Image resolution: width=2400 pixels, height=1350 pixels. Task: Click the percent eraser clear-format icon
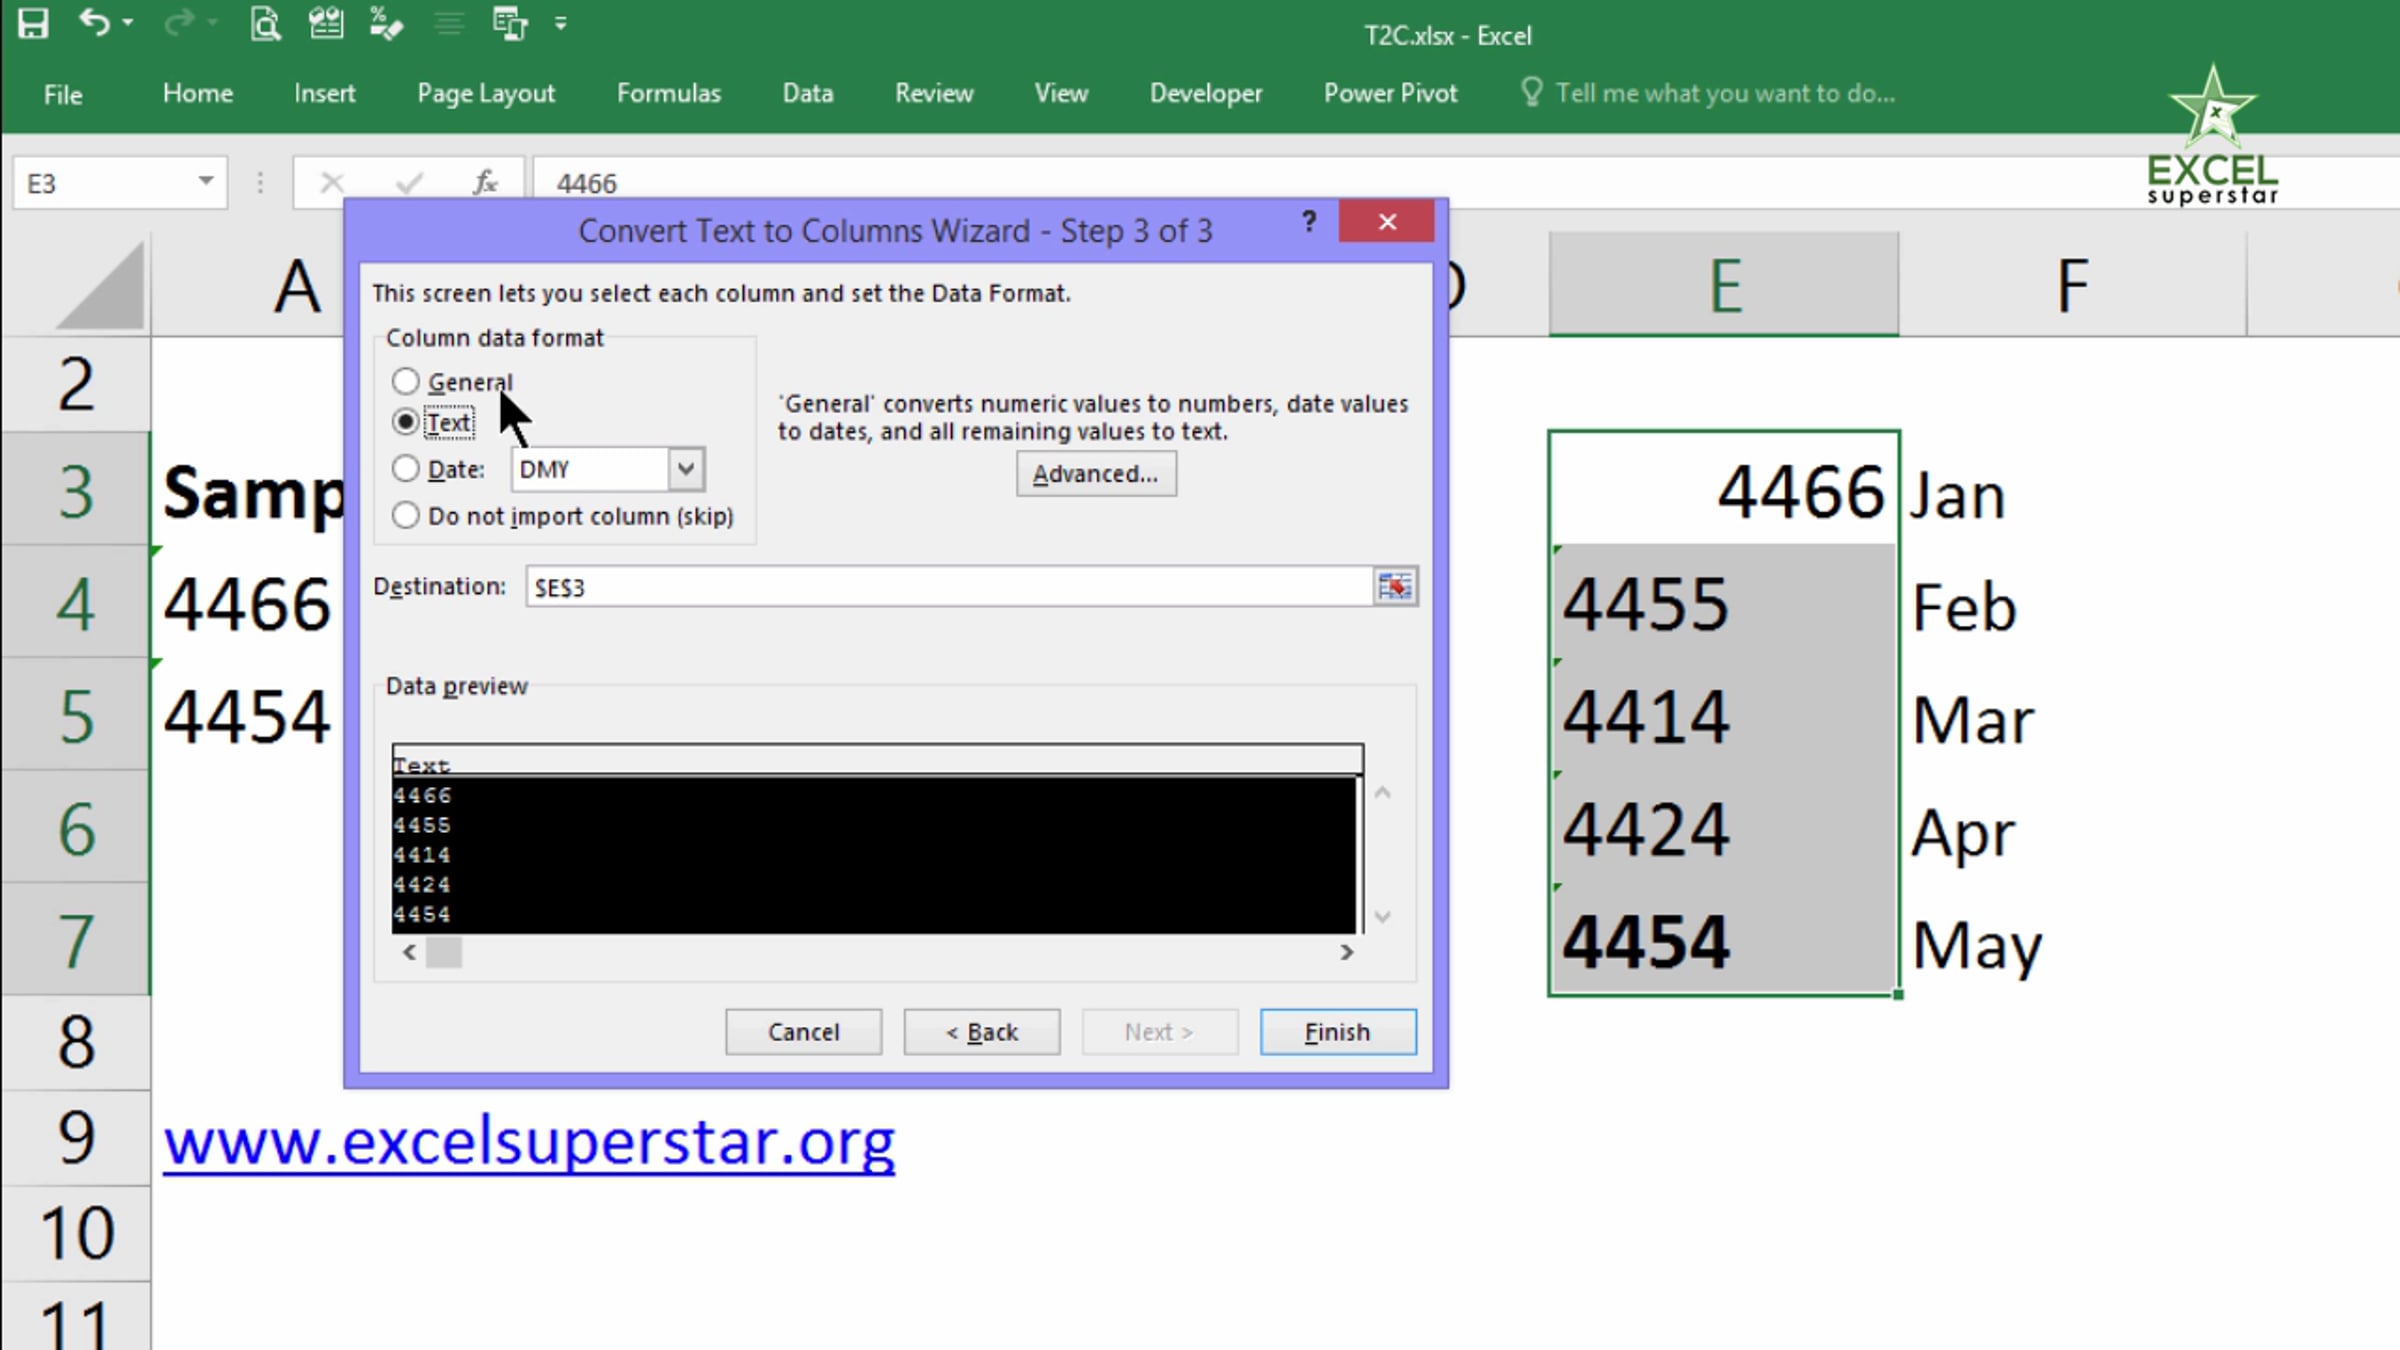coord(385,23)
